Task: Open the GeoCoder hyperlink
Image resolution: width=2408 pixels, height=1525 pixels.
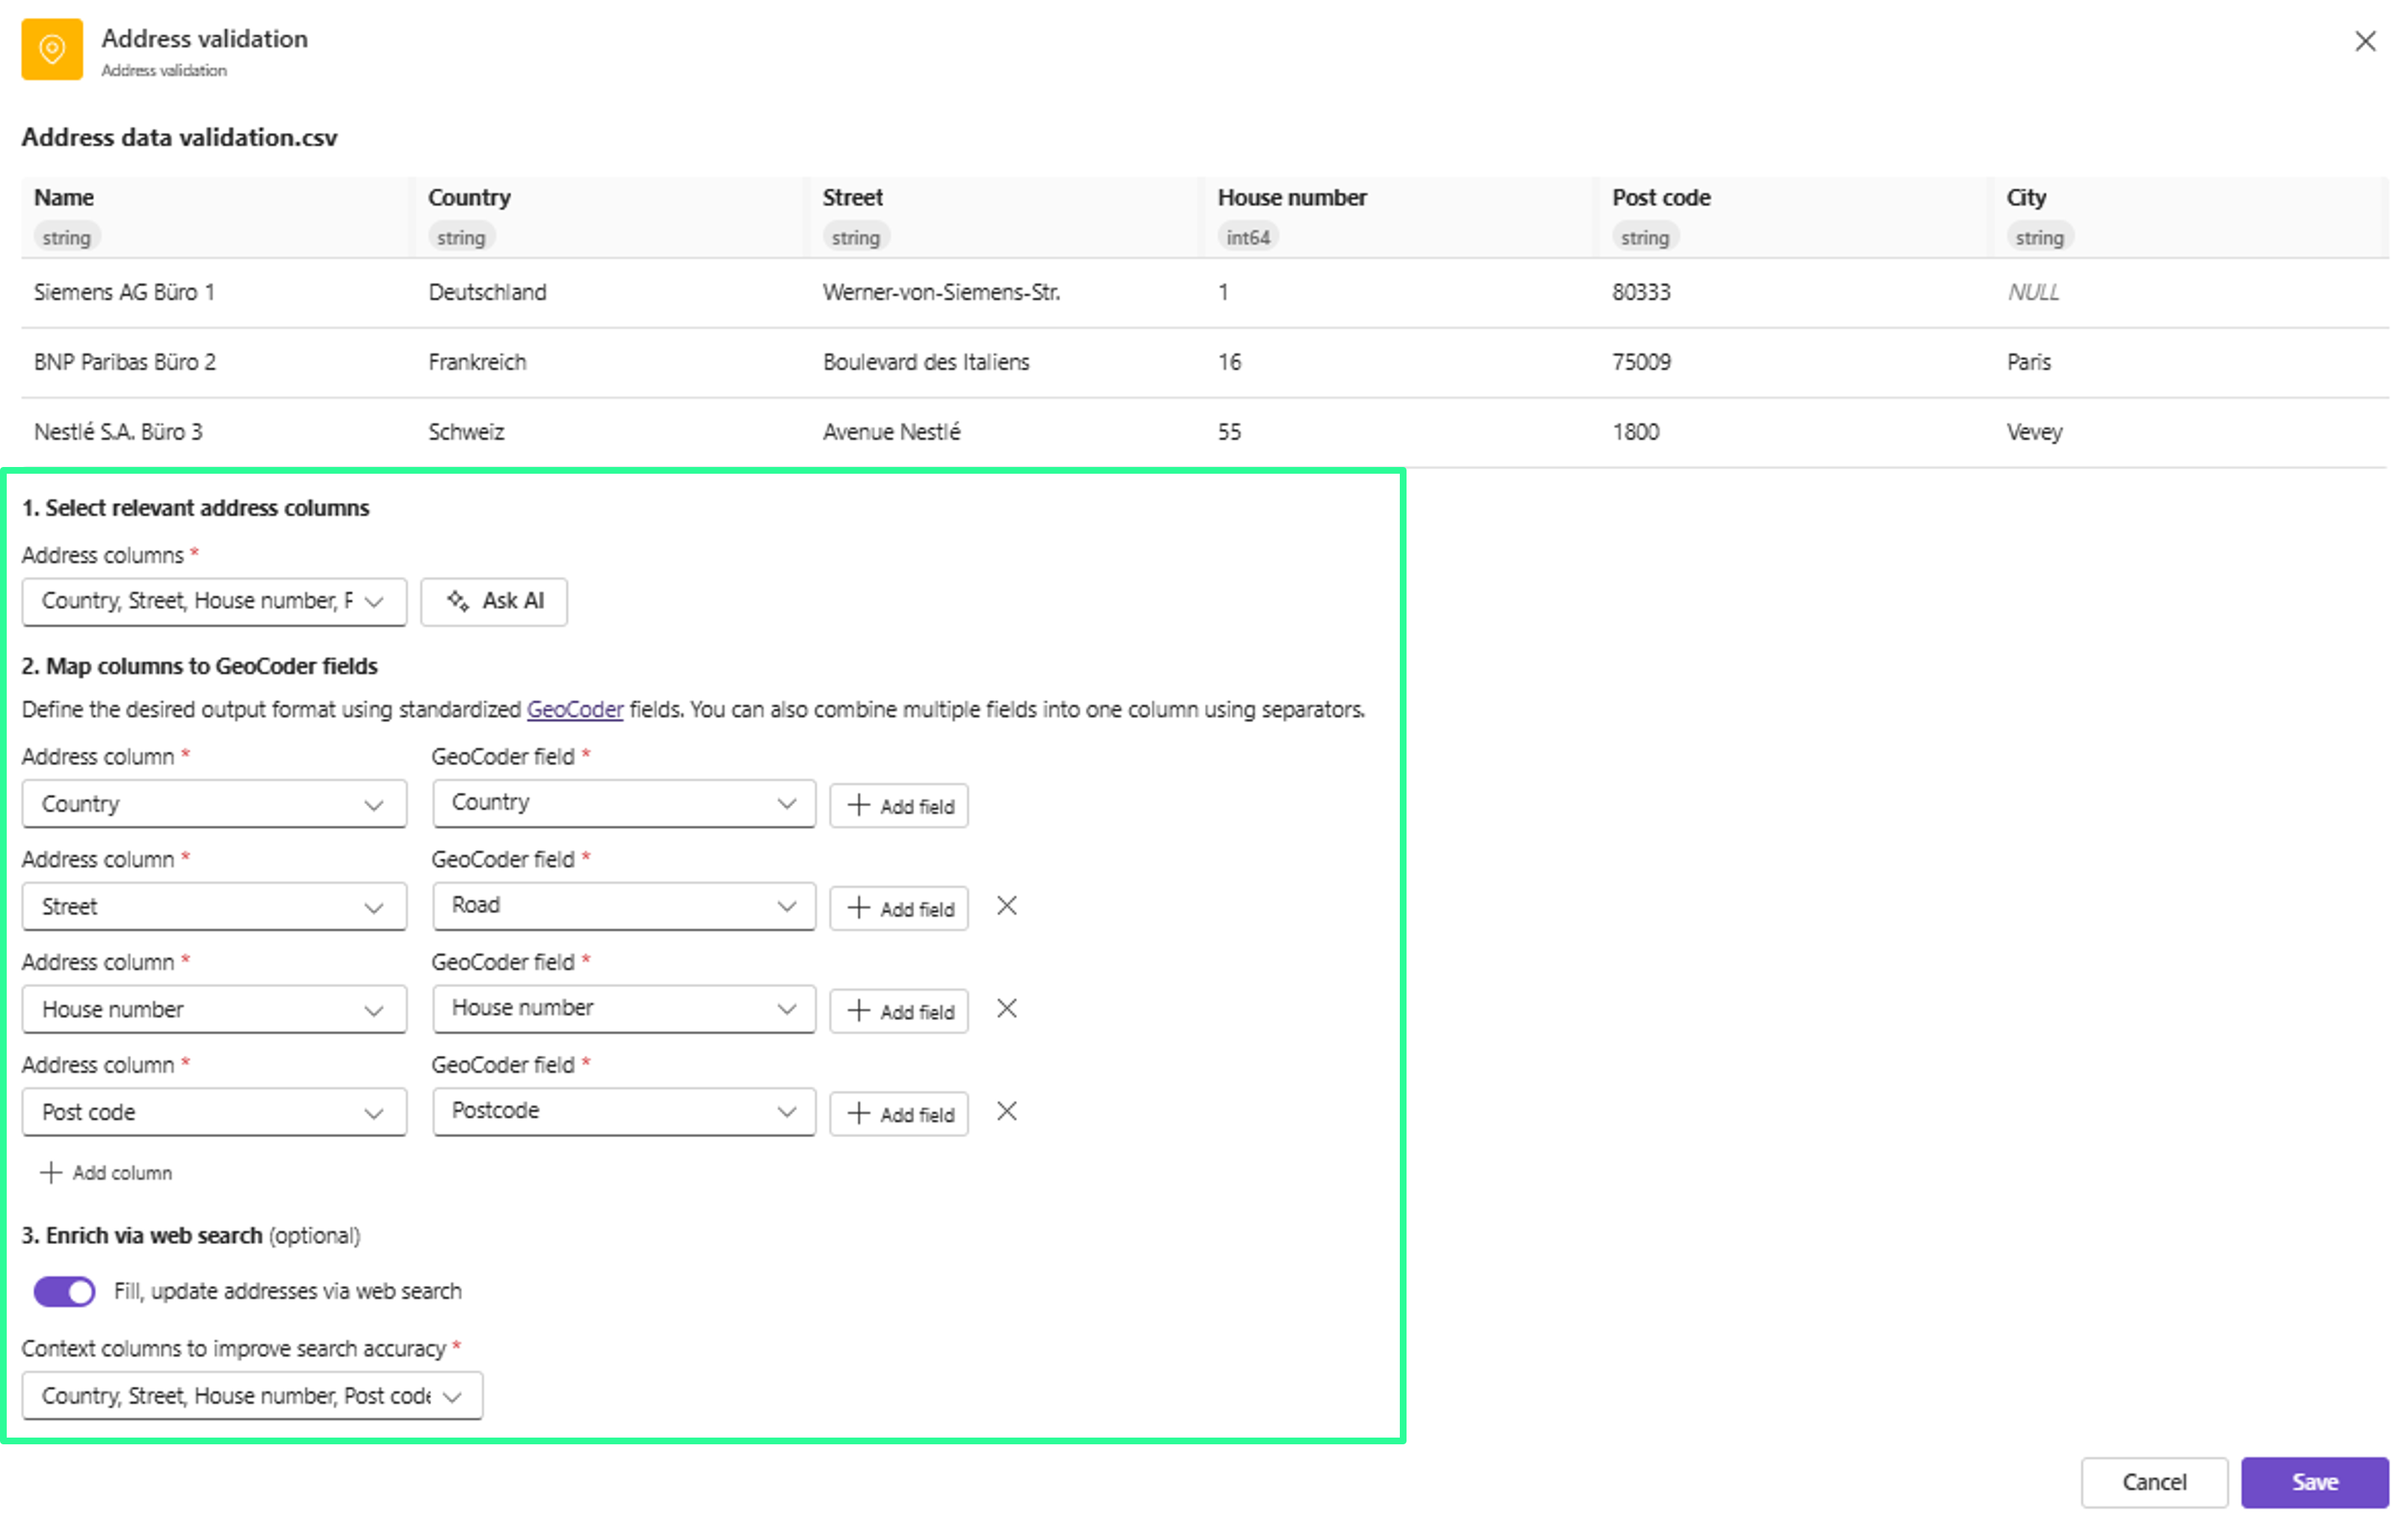Action: 574,709
